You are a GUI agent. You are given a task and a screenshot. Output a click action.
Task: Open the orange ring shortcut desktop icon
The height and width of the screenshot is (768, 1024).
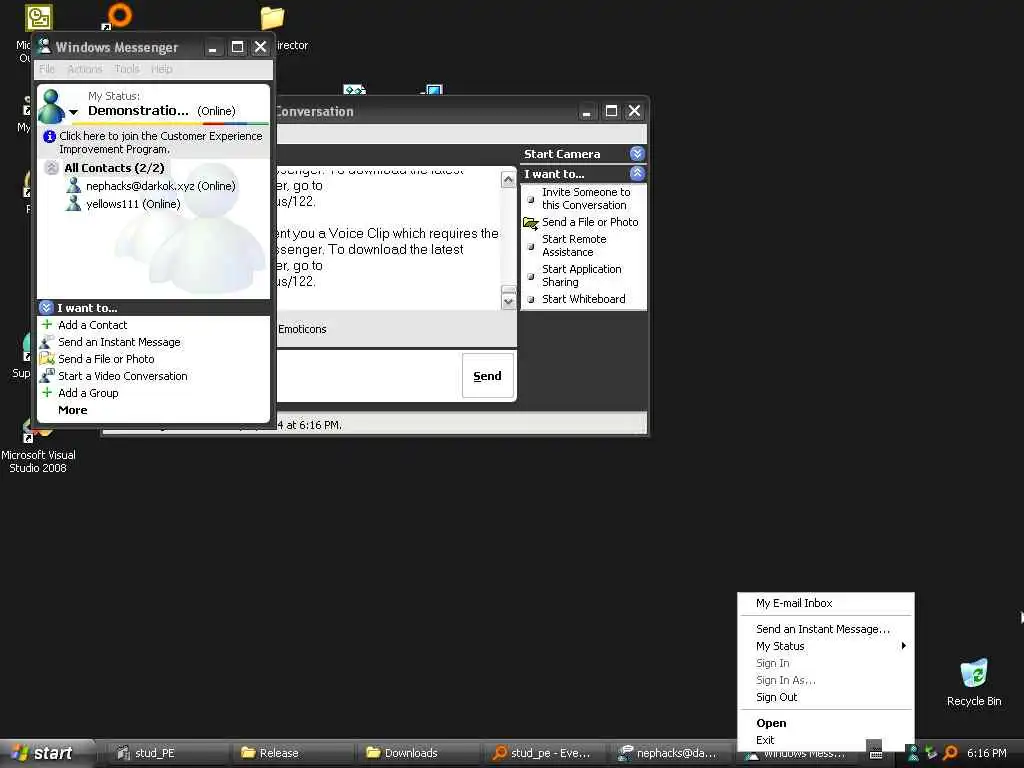tap(118, 16)
